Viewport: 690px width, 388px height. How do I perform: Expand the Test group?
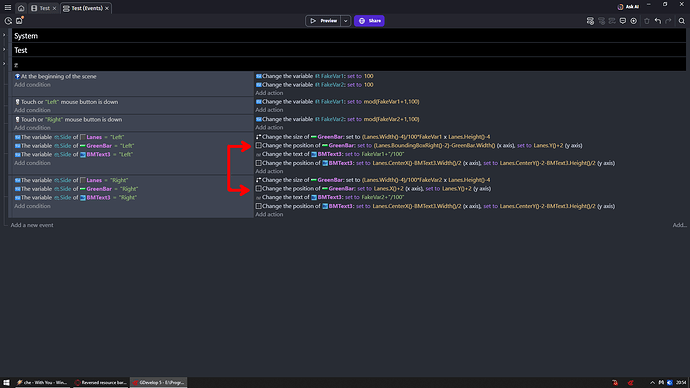tap(4, 49)
